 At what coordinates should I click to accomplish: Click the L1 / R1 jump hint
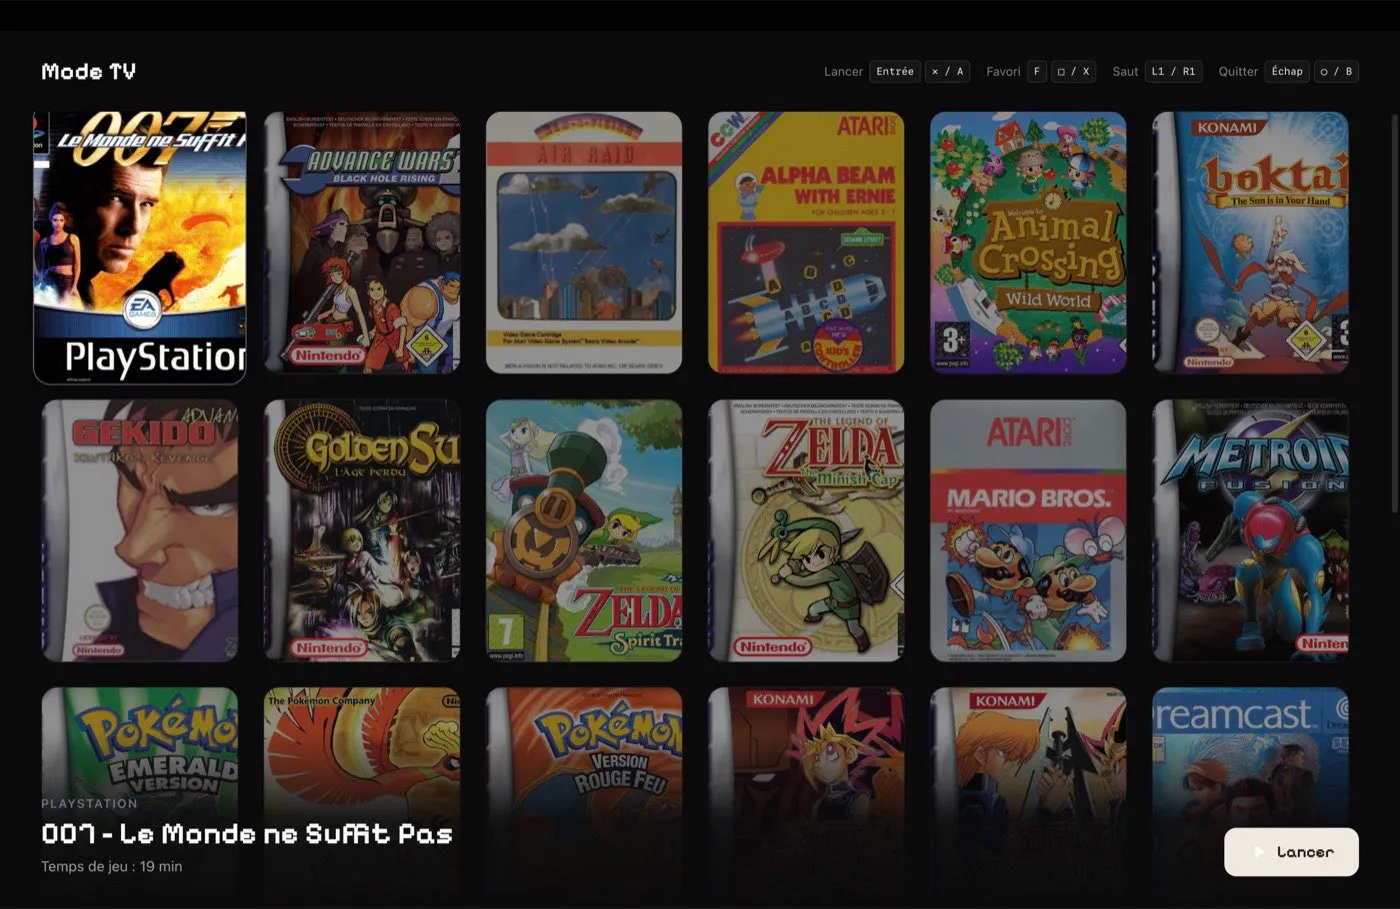(1173, 72)
